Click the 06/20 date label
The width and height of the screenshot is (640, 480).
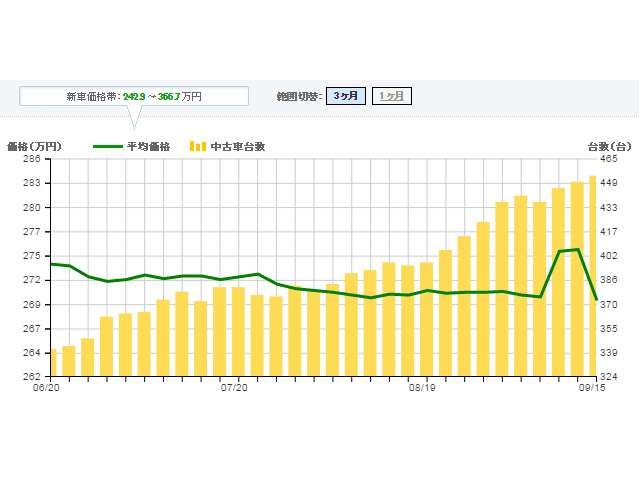(x=49, y=387)
